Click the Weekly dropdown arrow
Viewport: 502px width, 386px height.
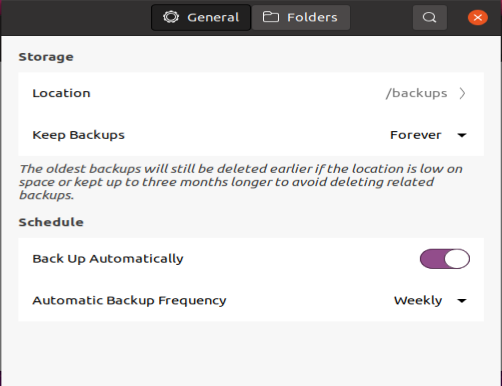coord(462,301)
